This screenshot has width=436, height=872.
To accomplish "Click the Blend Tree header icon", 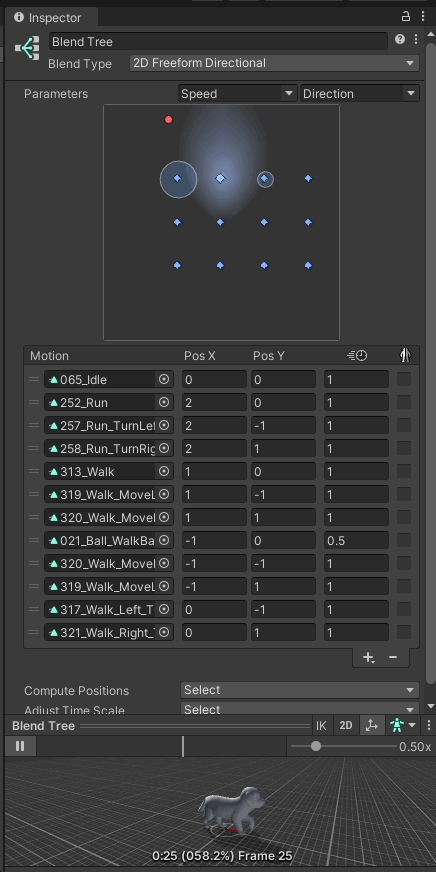I will tap(27, 48).
